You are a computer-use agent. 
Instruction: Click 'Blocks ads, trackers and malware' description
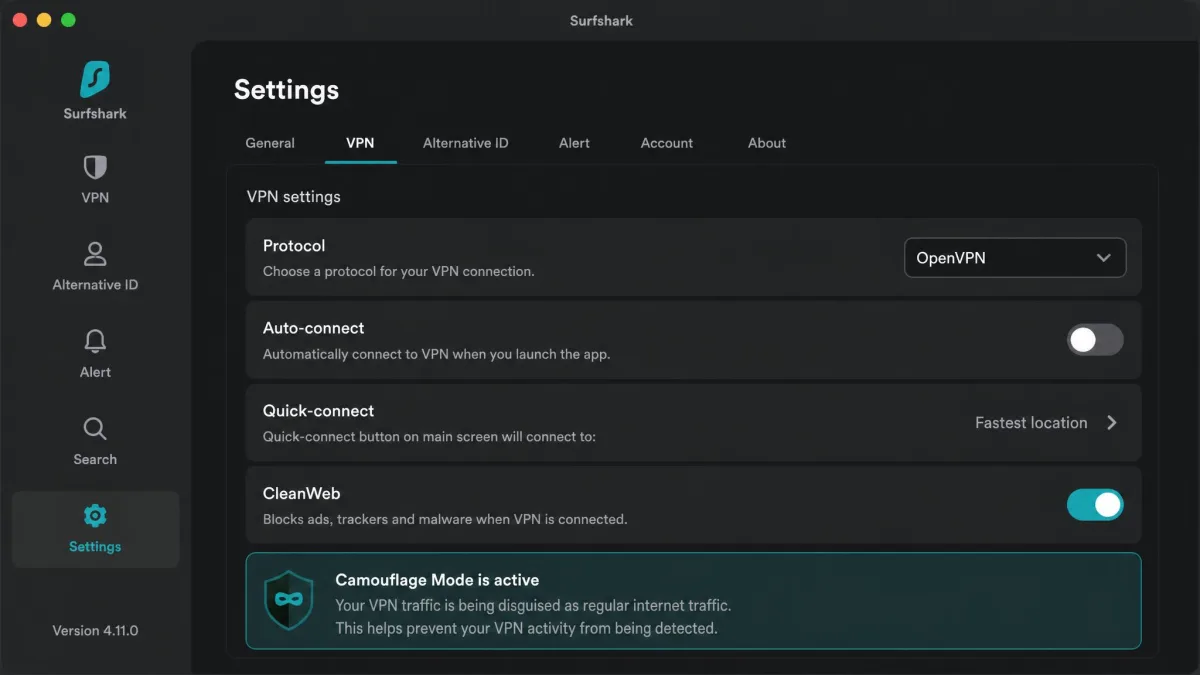click(x=445, y=519)
